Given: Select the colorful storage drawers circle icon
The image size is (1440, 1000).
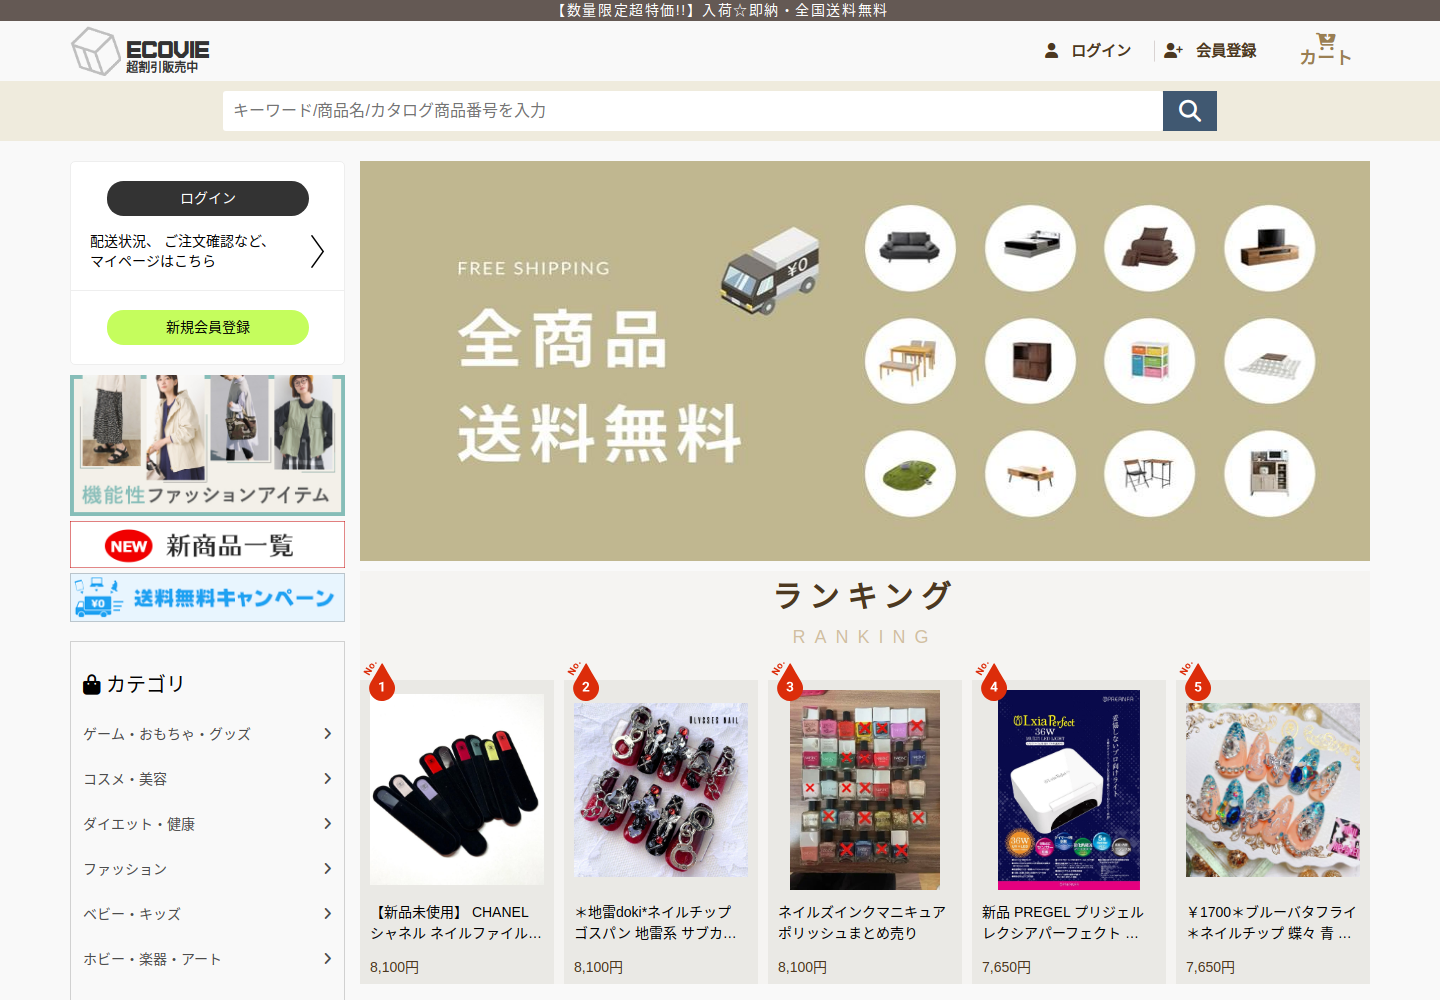Looking at the screenshot, I should (1150, 361).
